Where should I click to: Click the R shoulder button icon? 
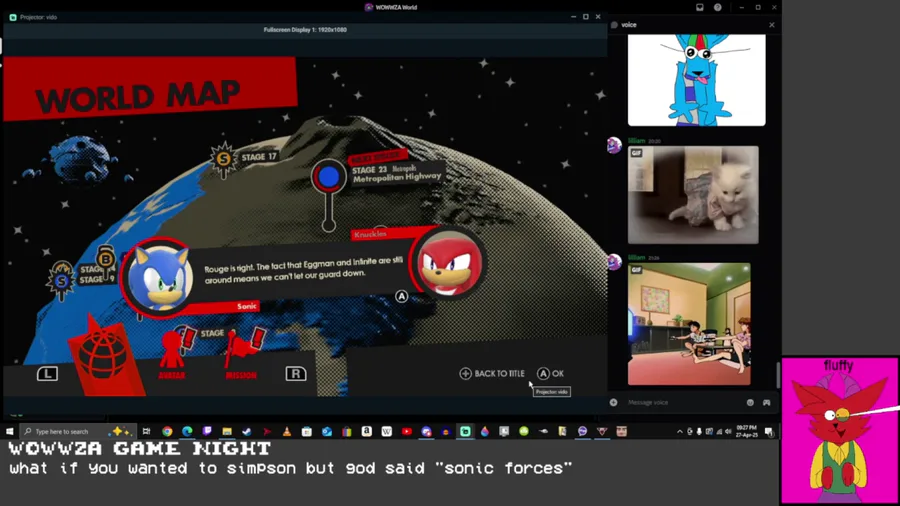point(296,374)
